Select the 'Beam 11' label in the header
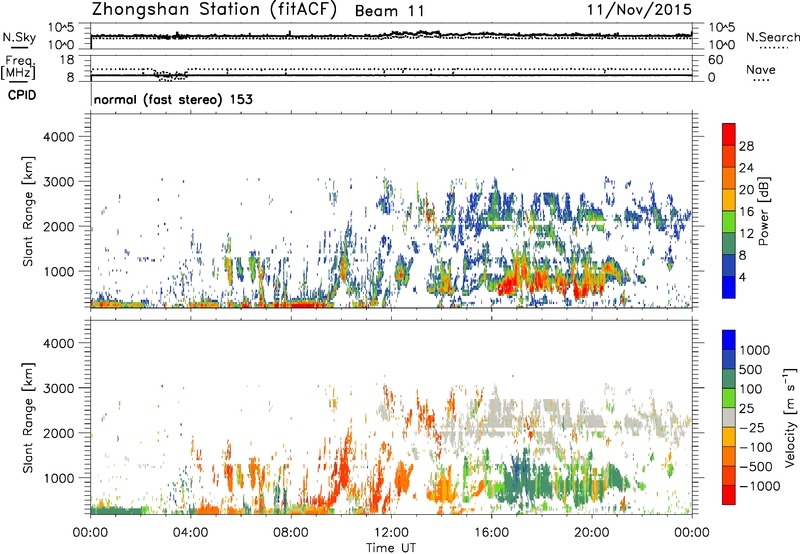Screen dimensions: 800x554 [x=389, y=11]
